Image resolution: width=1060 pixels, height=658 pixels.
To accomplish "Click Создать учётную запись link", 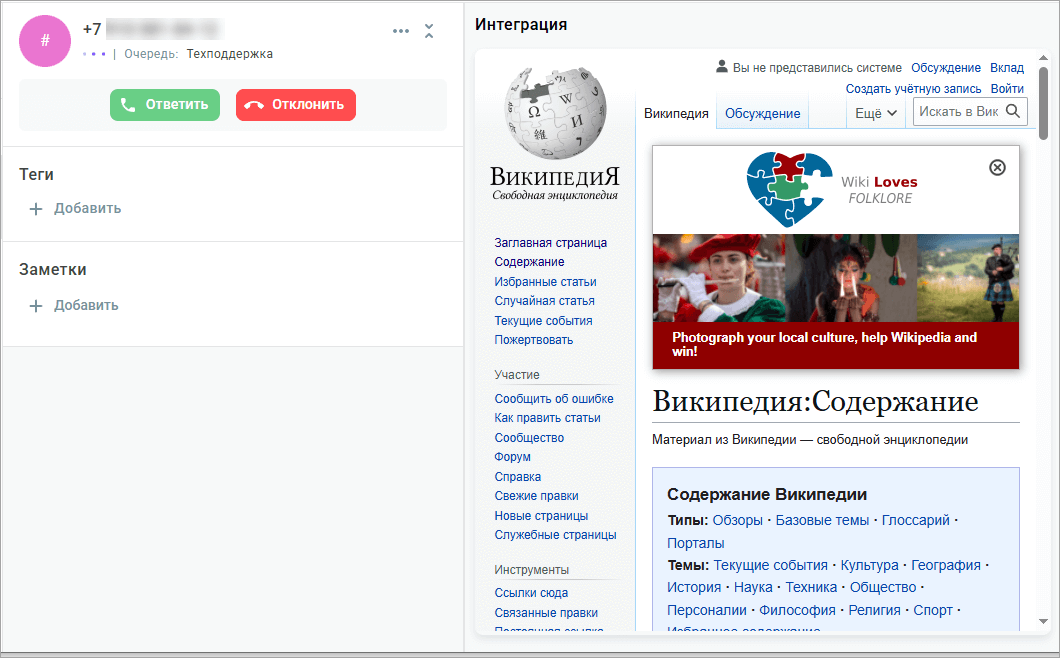I will [x=913, y=89].
